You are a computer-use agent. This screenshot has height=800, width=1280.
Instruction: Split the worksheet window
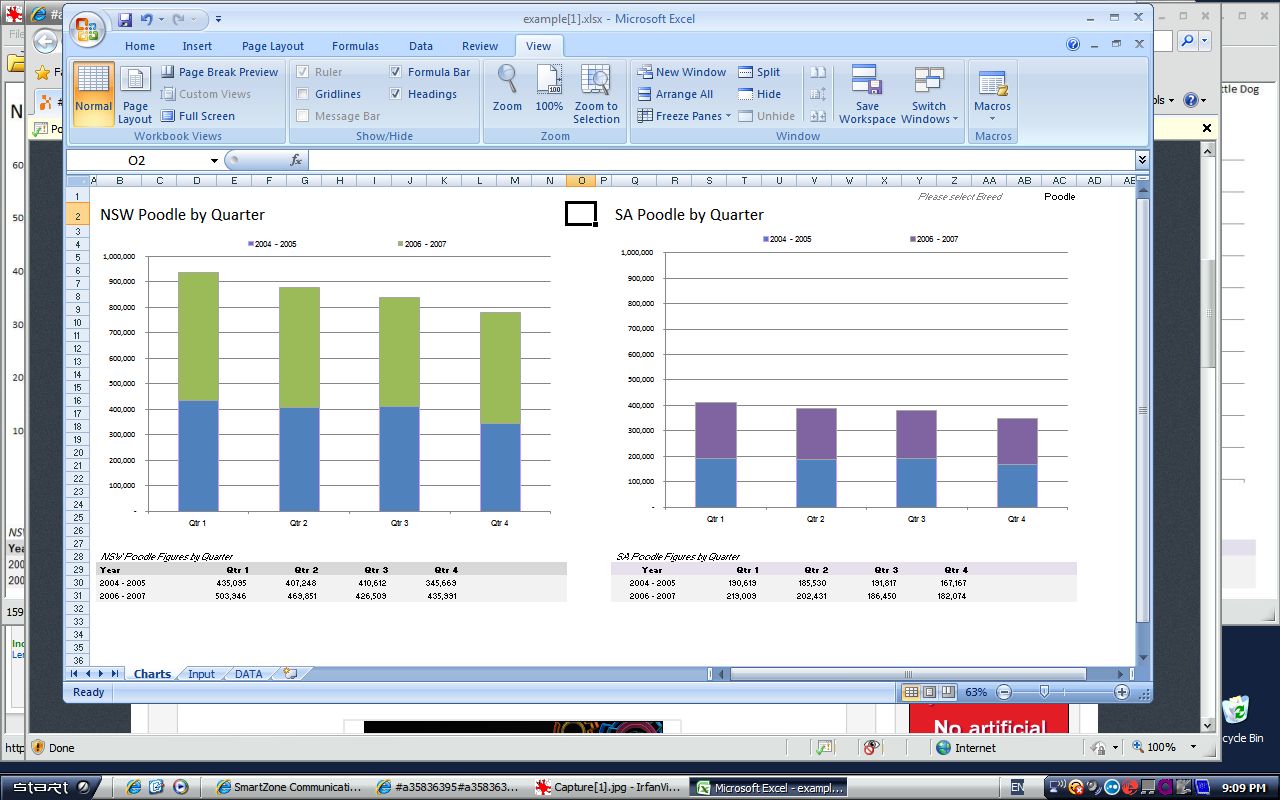click(759, 72)
